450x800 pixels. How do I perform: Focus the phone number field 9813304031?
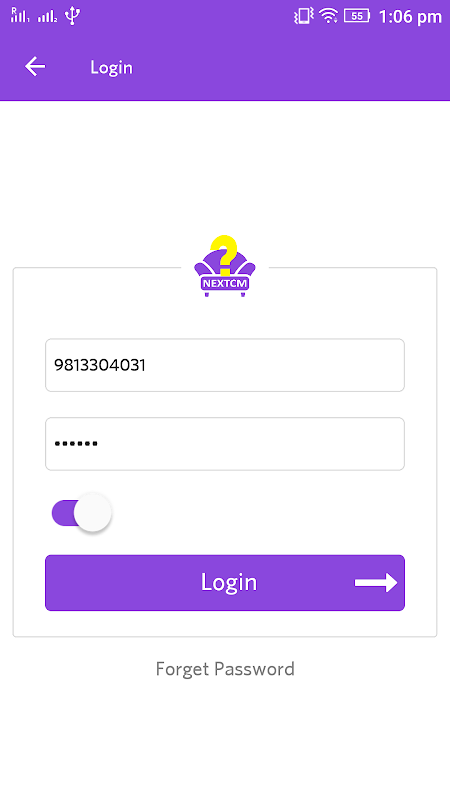tap(225, 365)
